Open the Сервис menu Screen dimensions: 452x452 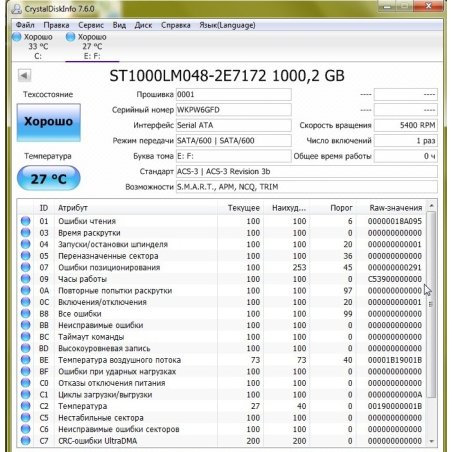click(x=91, y=25)
